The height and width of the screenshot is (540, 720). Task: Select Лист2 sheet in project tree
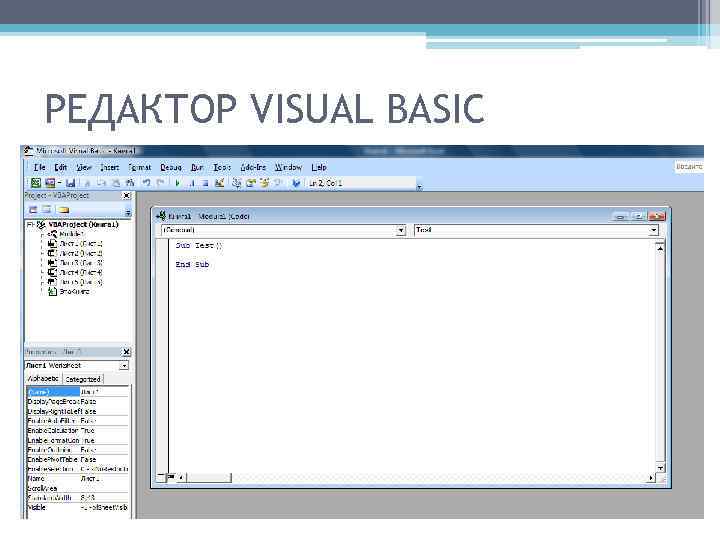pos(76,253)
